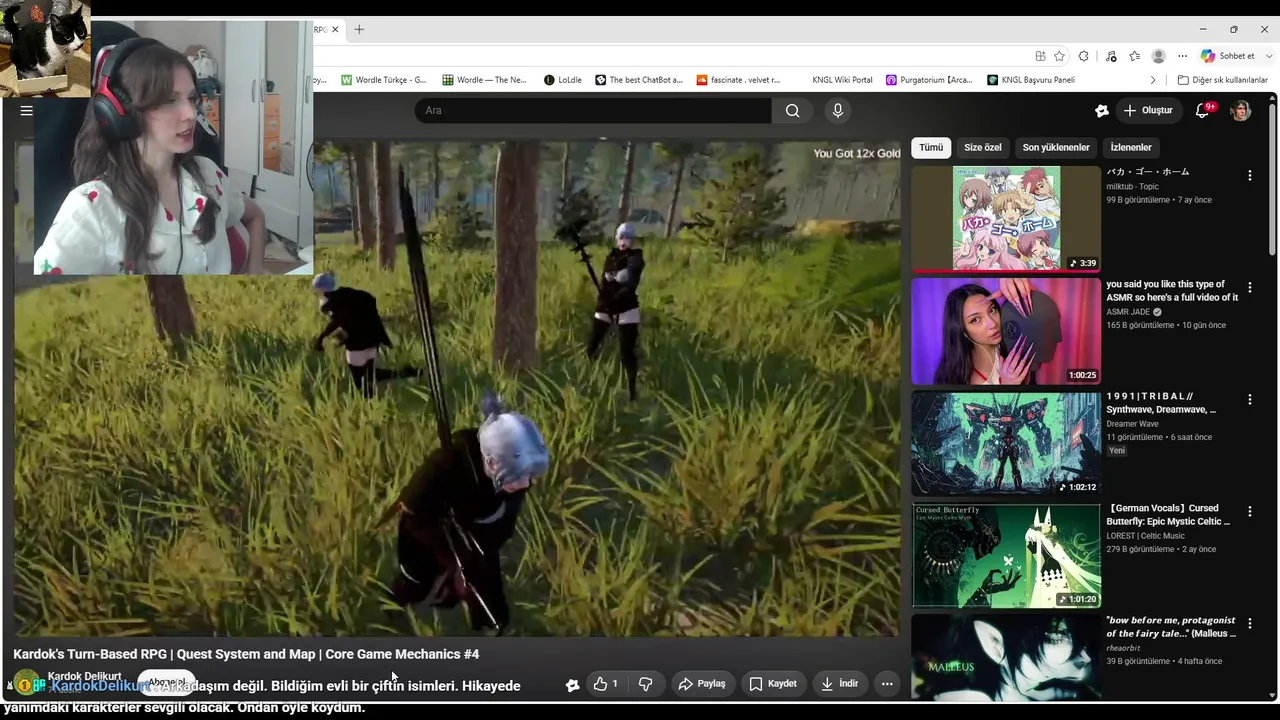This screenshot has height=720, width=1280.
Task: Expand the dropdown arrow beside Sohbet et
Action: pos(1269,56)
